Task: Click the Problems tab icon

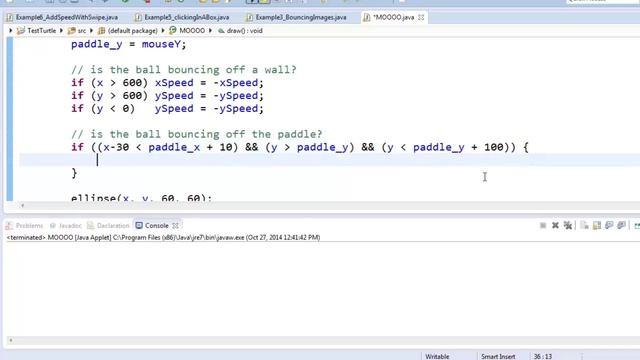Action: (x=9, y=225)
